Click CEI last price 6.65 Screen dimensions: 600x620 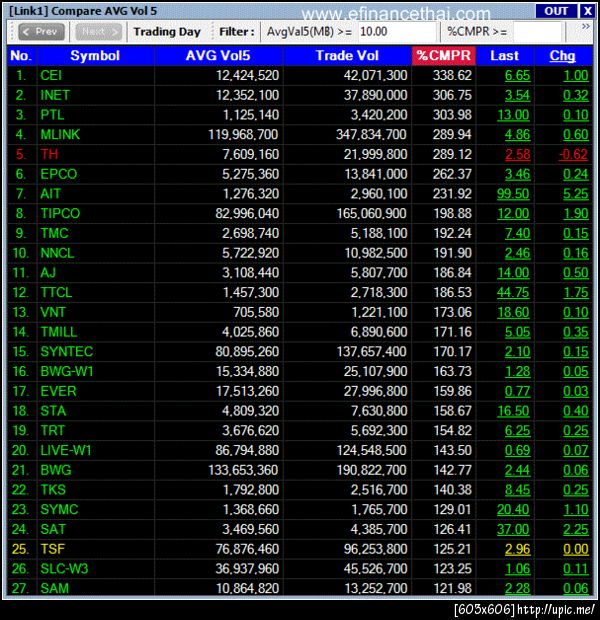tap(517, 75)
